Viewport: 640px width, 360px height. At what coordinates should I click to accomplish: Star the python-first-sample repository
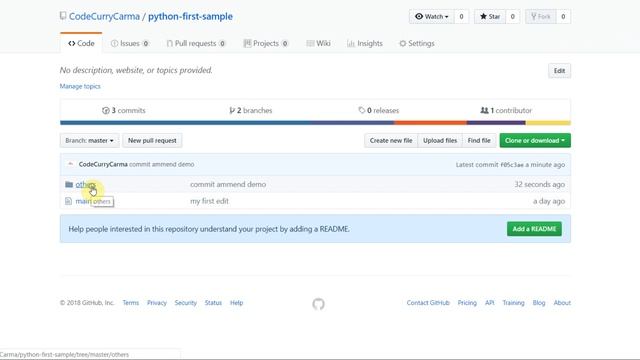[x=490, y=17]
